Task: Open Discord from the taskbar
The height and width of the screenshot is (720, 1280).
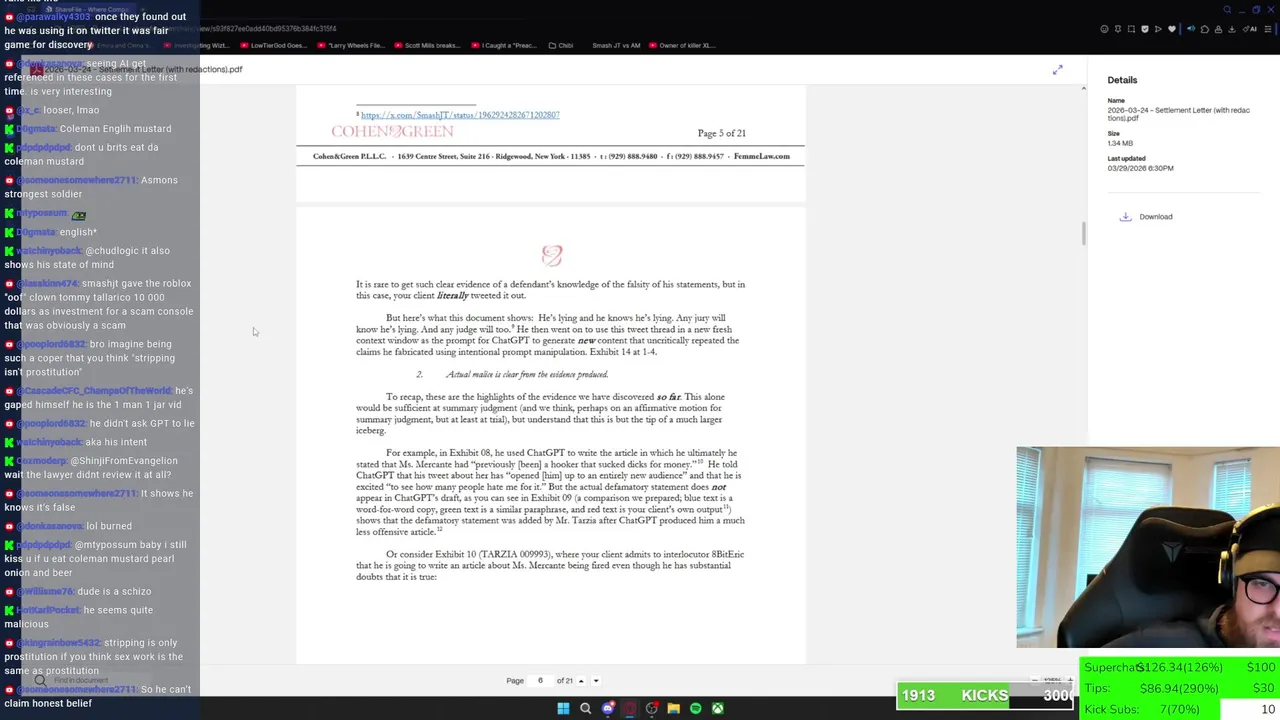Action: coord(608,708)
